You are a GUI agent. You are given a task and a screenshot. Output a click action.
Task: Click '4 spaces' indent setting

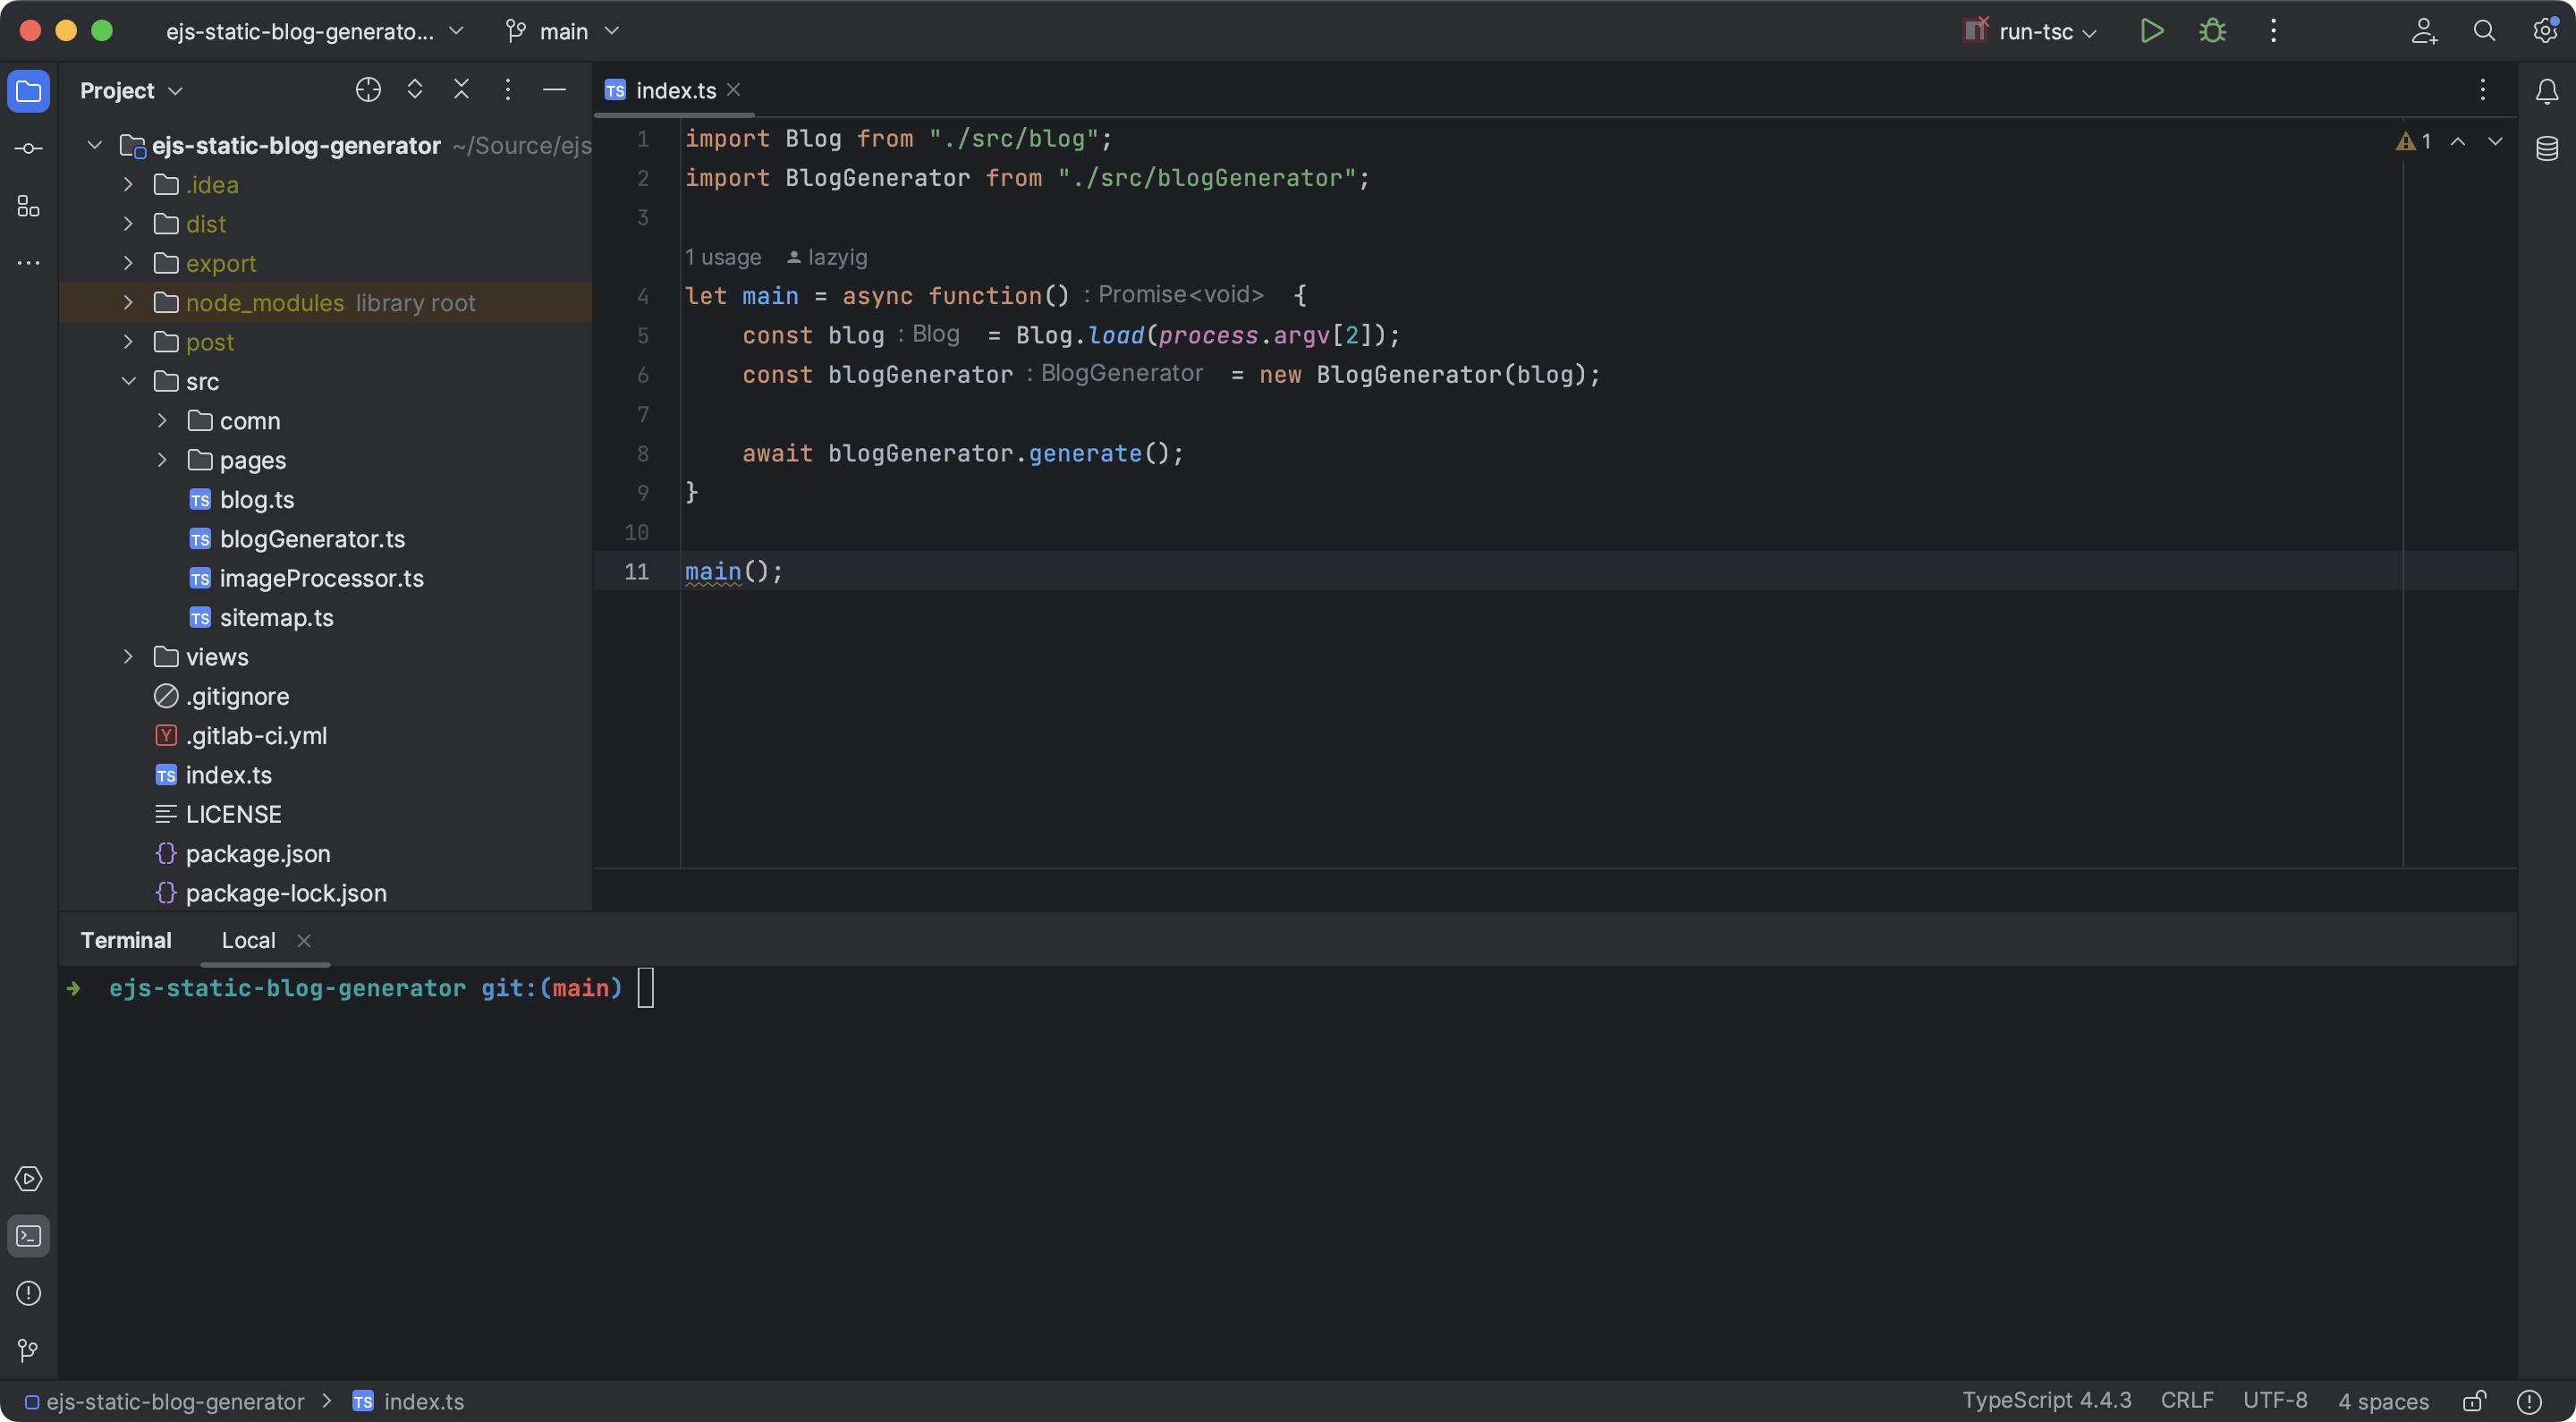(x=2383, y=1401)
